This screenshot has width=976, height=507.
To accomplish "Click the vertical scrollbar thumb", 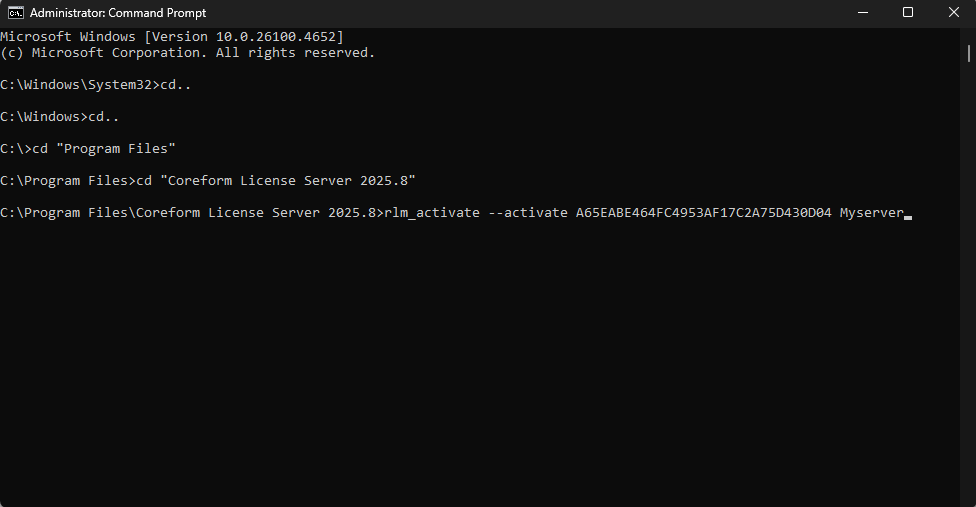I will (969, 53).
